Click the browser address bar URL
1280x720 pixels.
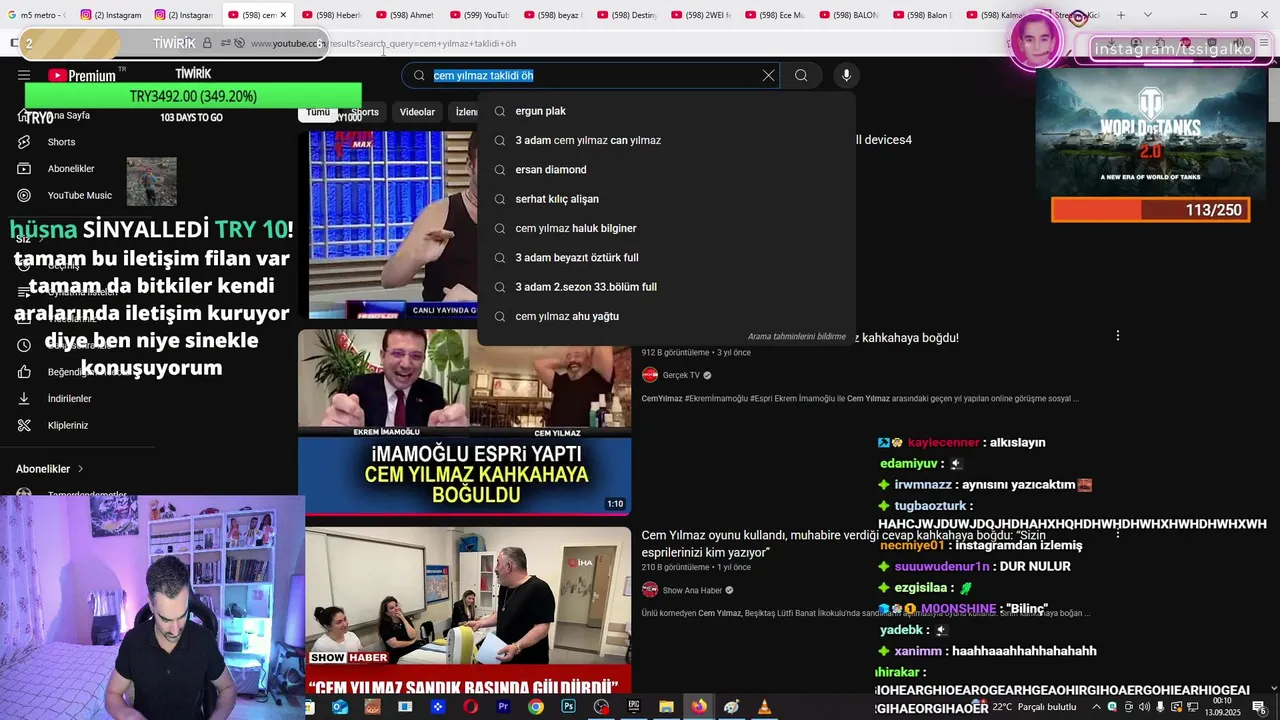coord(383,44)
